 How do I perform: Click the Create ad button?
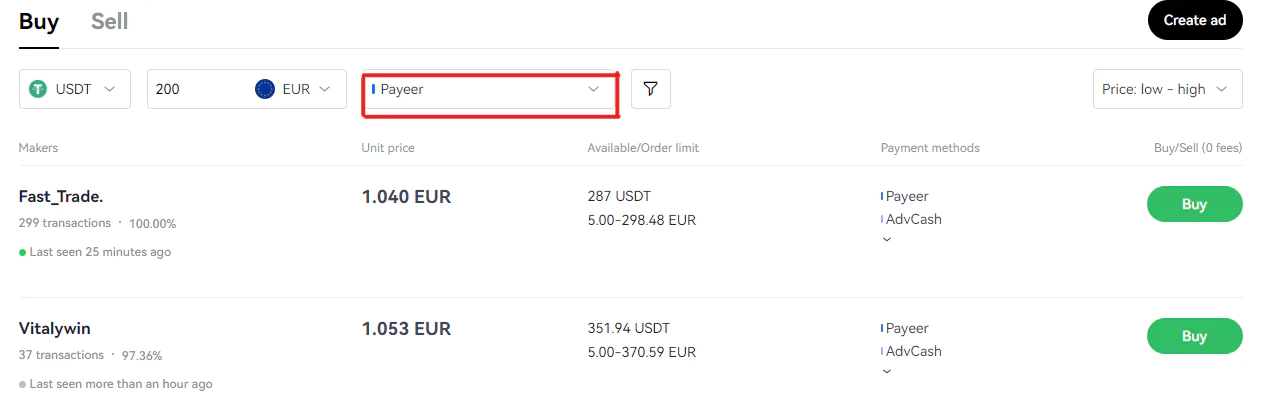pos(1195,20)
